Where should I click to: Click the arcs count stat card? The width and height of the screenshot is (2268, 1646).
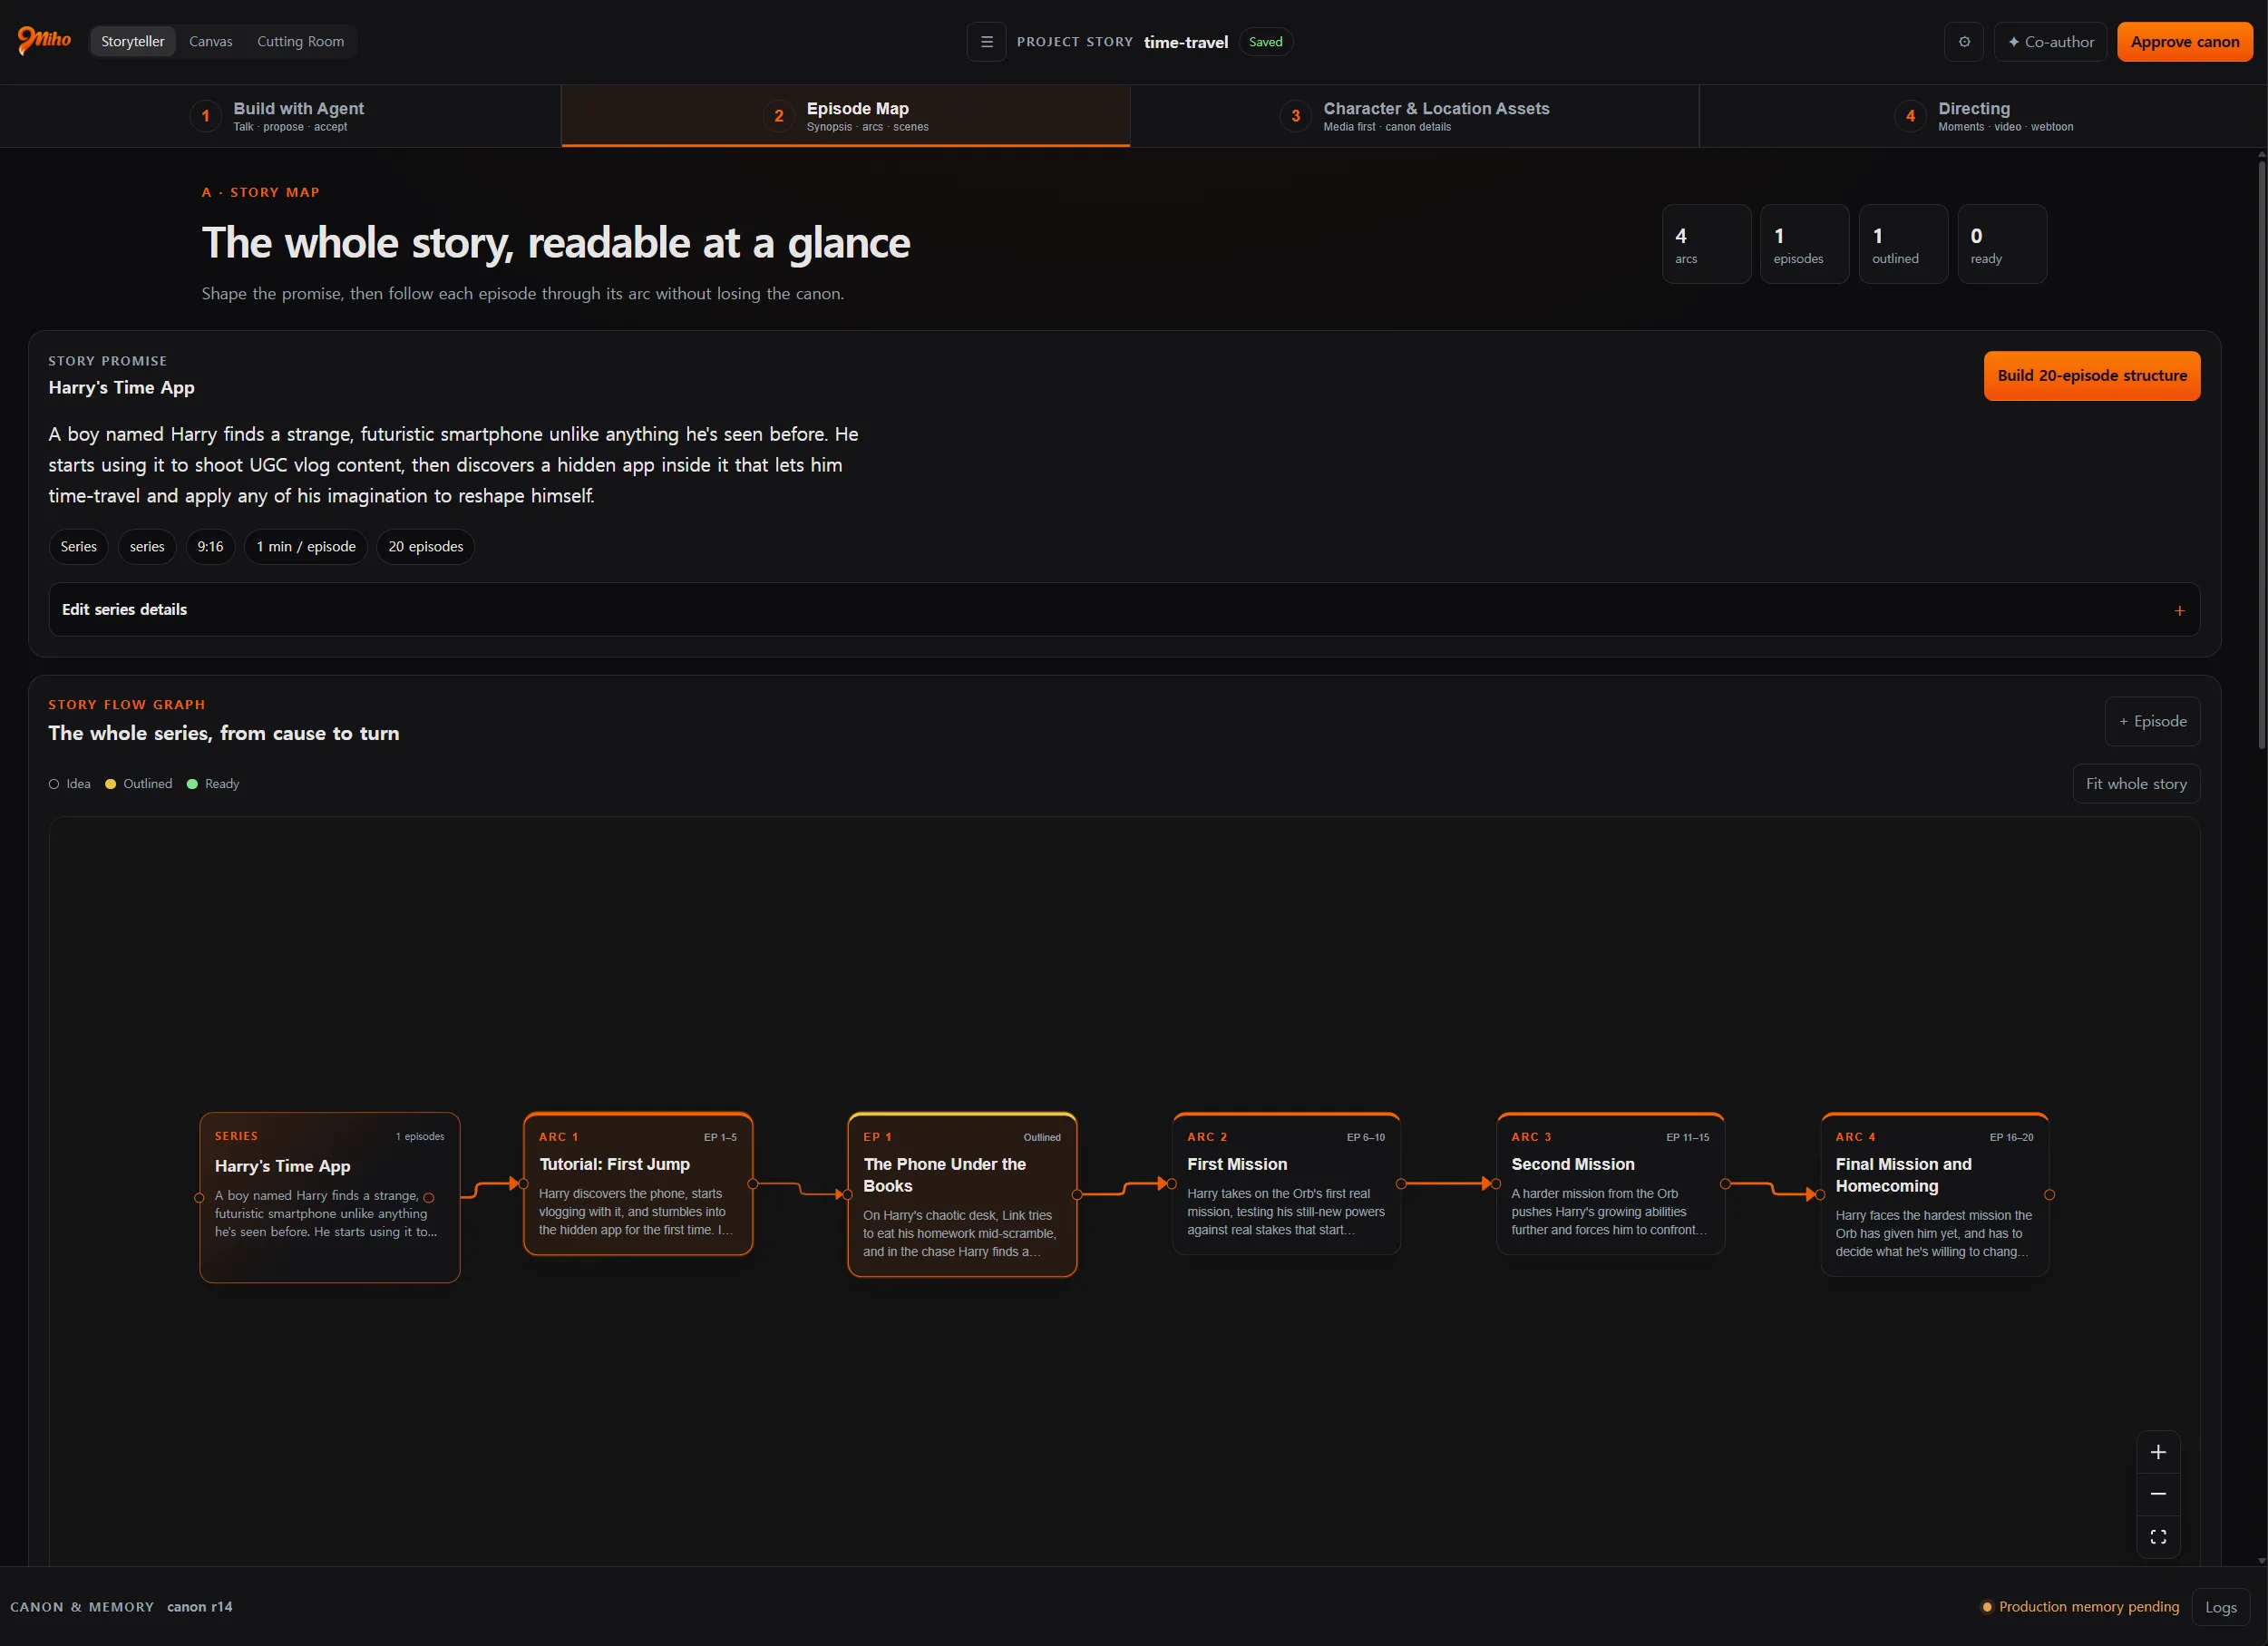point(1706,244)
